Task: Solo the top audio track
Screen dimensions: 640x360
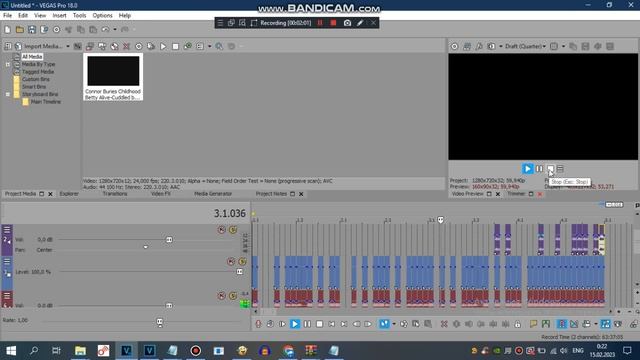Action: [x=233, y=230]
